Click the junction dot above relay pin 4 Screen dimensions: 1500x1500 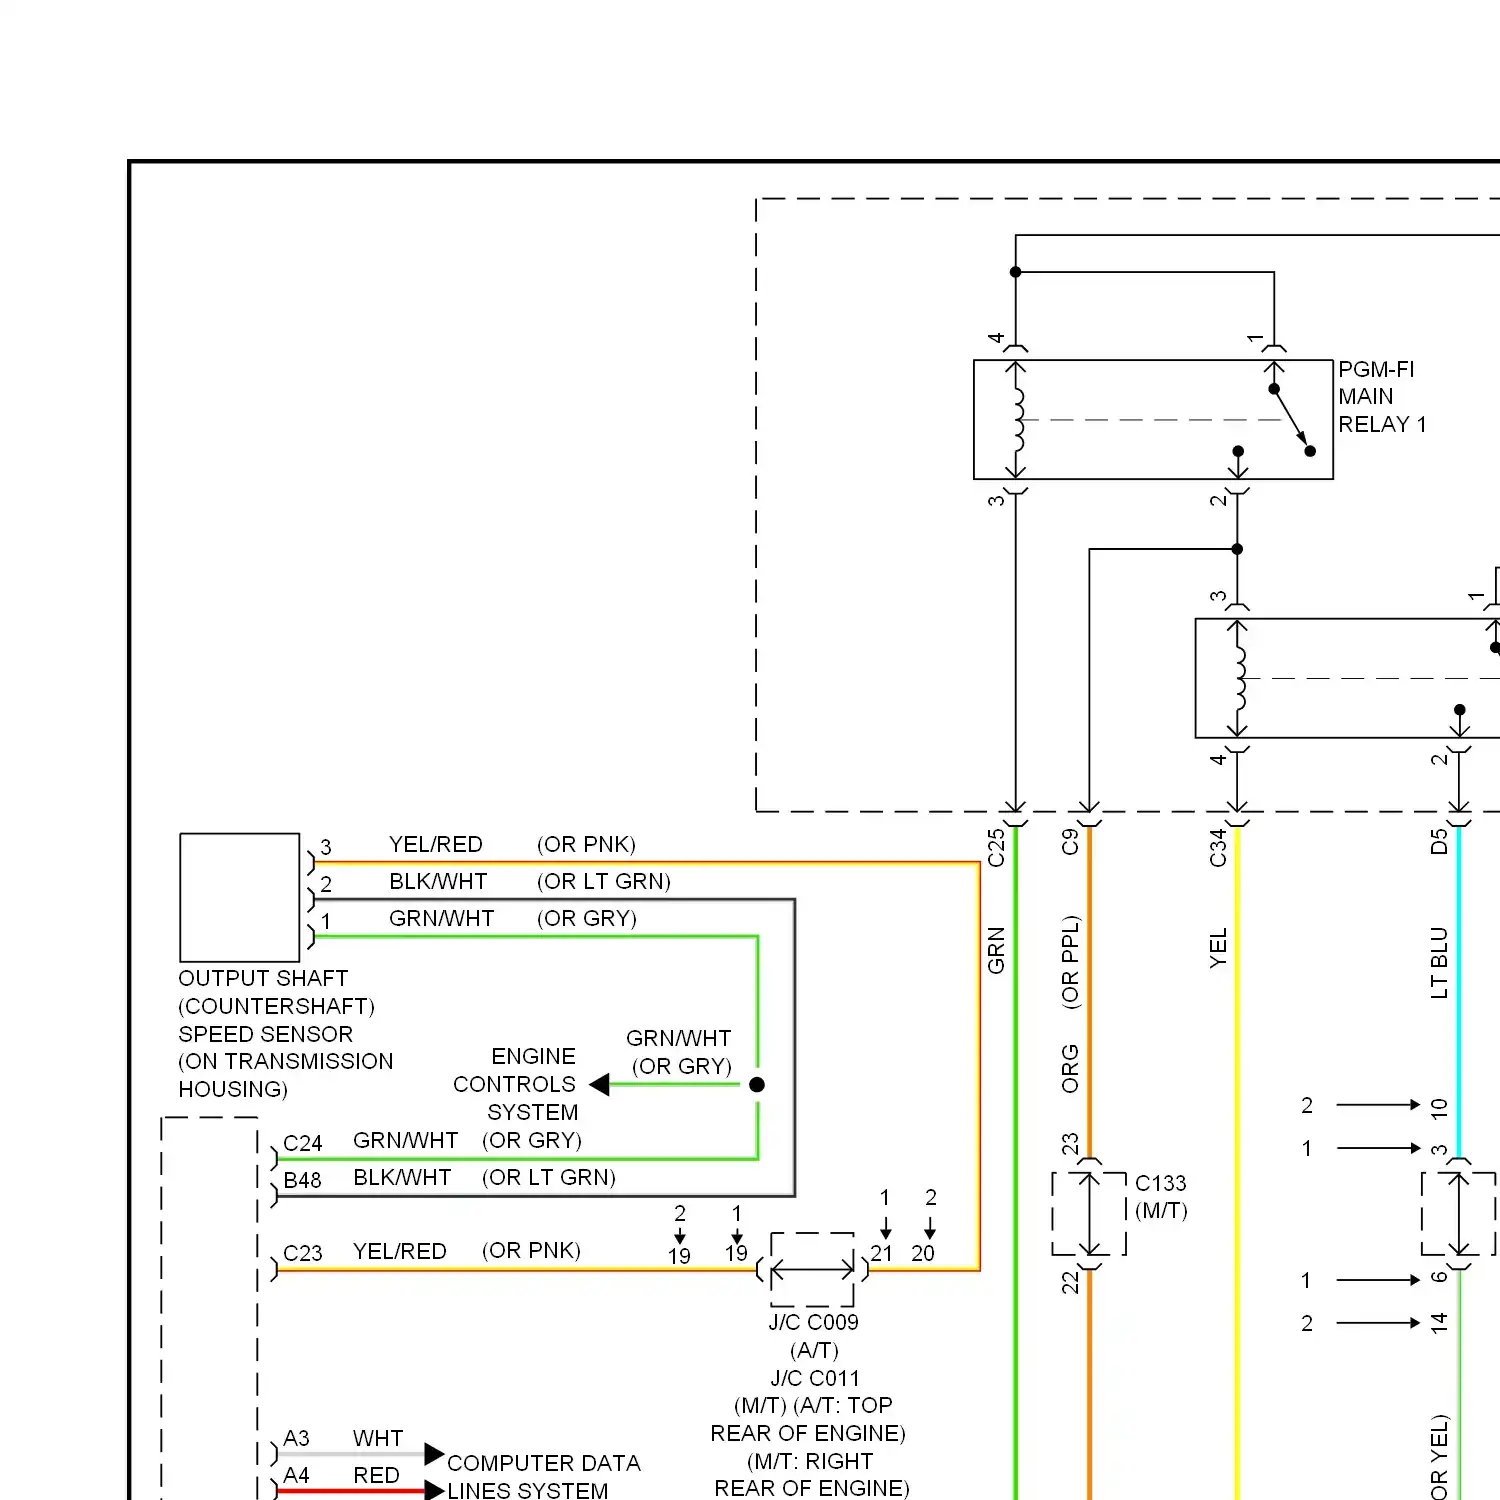click(x=1015, y=272)
